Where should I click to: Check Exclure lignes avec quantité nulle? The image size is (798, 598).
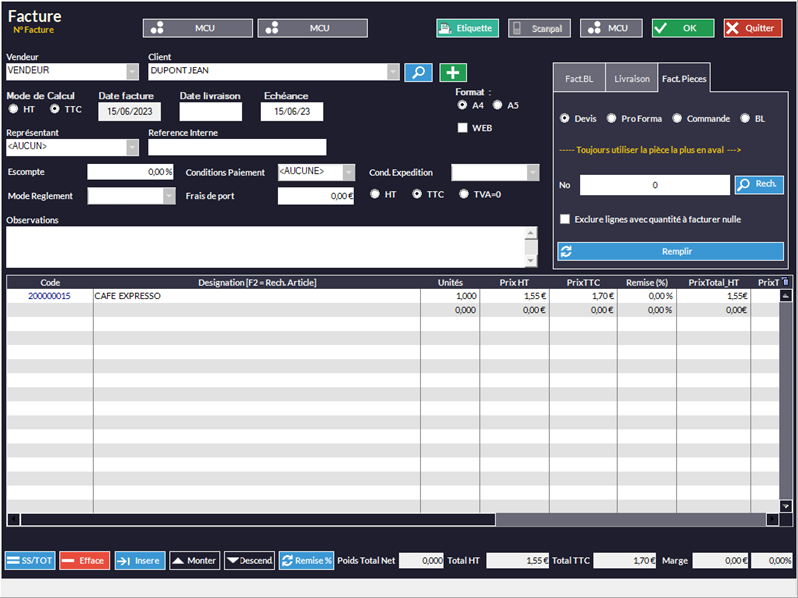[x=566, y=219]
